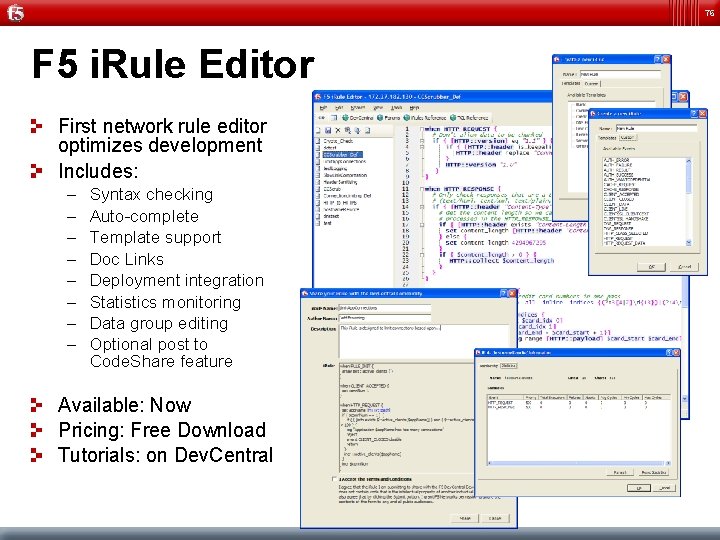Collapse the fold marker on line 17
720x540 pixels.
coord(422,225)
